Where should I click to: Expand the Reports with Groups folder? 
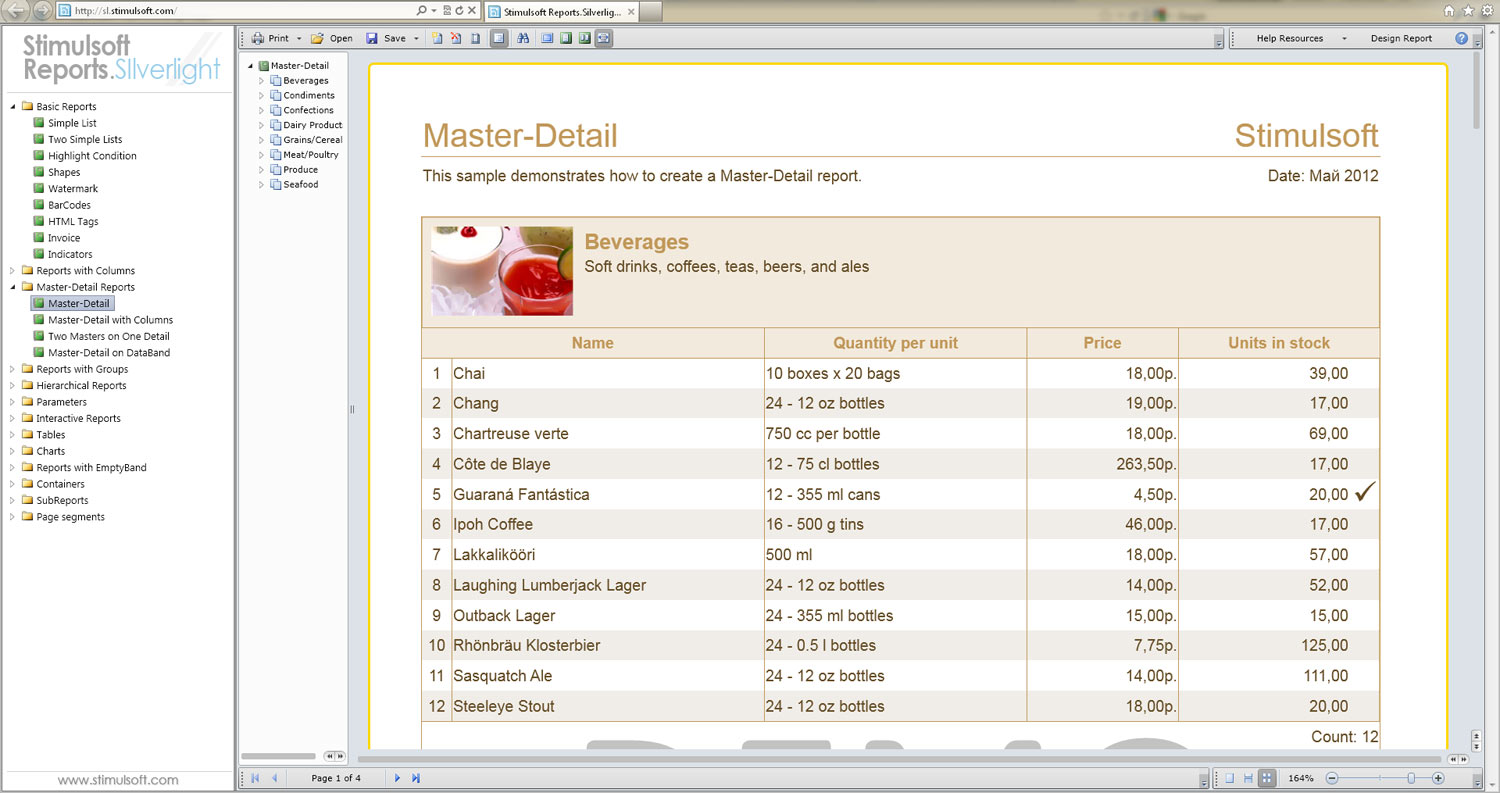point(13,370)
